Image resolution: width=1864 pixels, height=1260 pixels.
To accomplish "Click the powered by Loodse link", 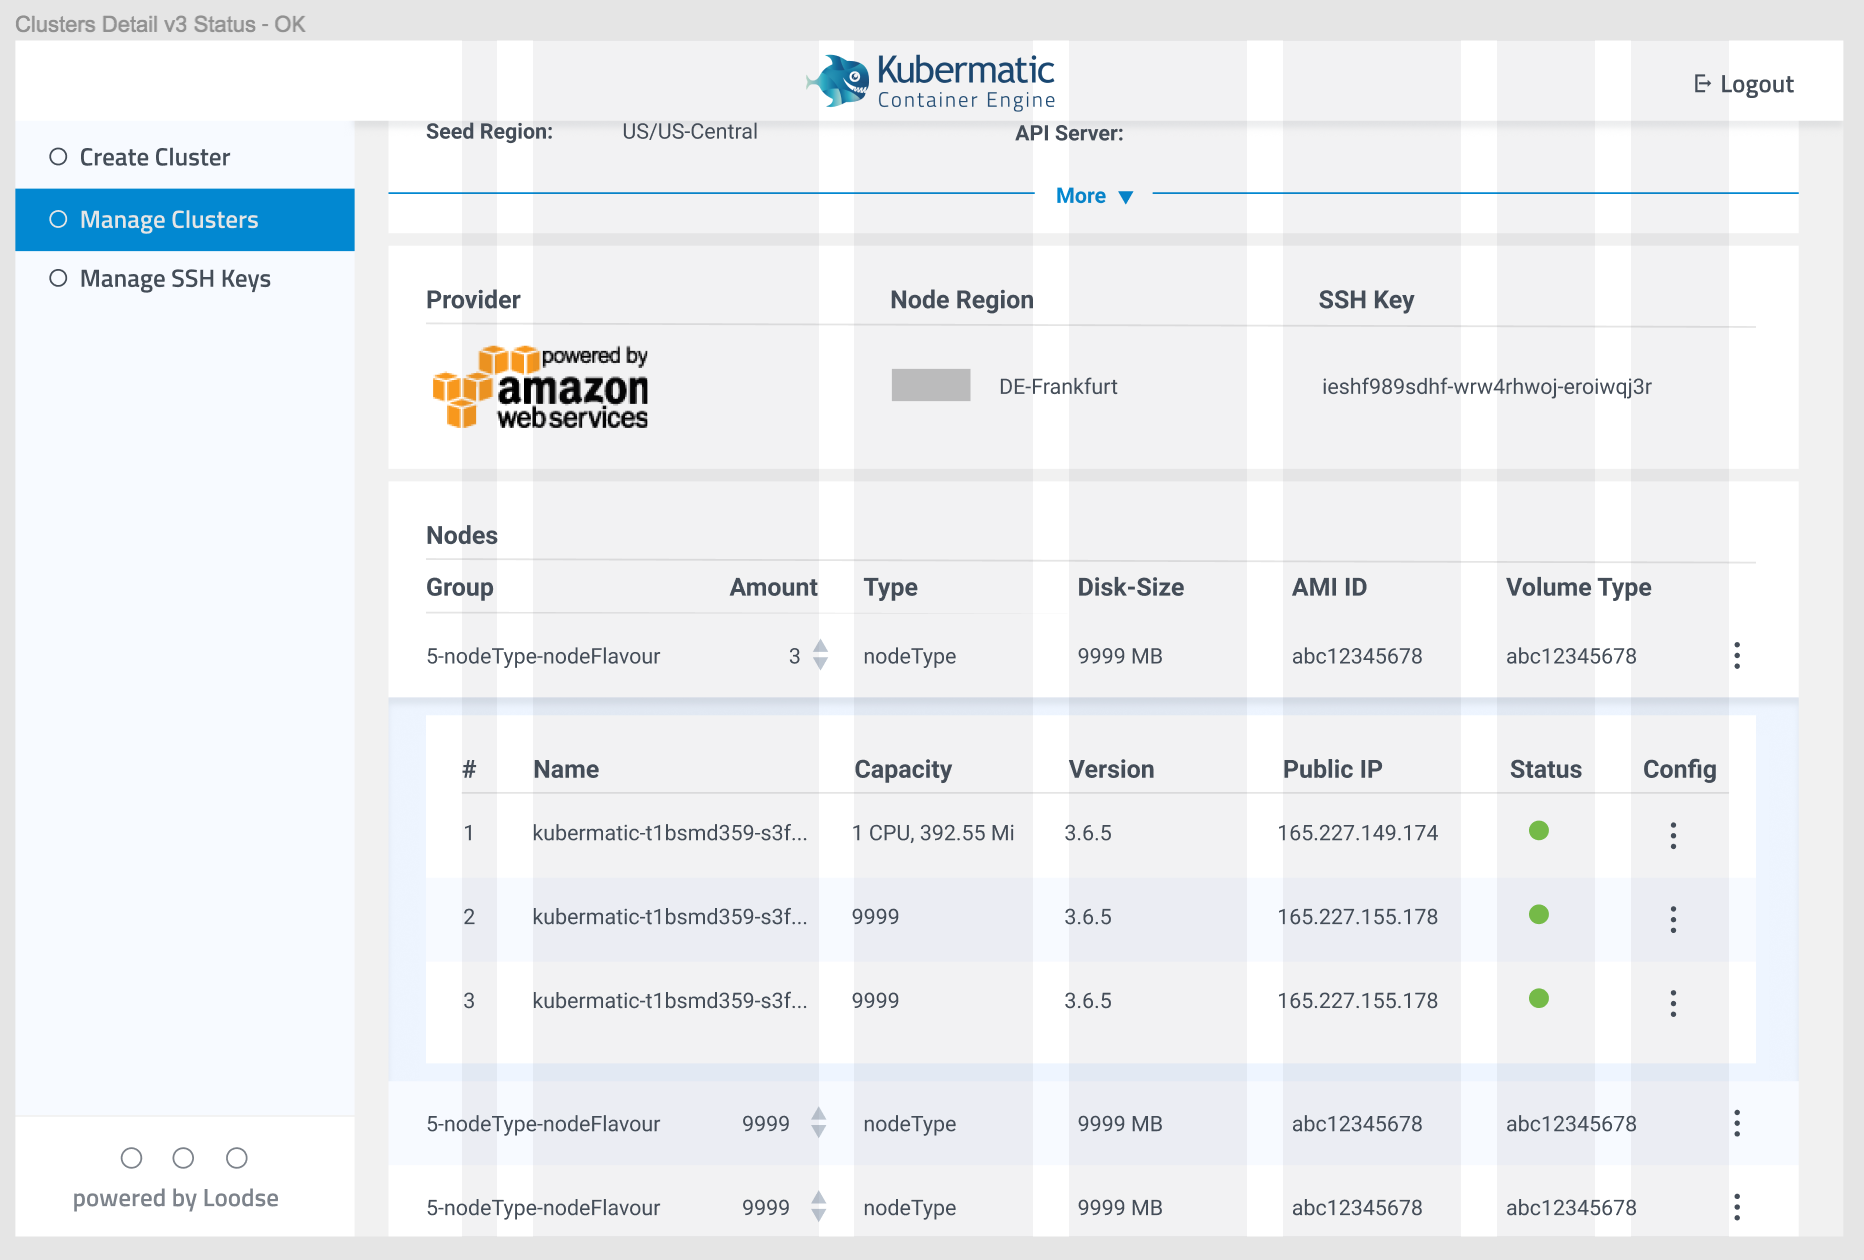I will (x=175, y=1197).
